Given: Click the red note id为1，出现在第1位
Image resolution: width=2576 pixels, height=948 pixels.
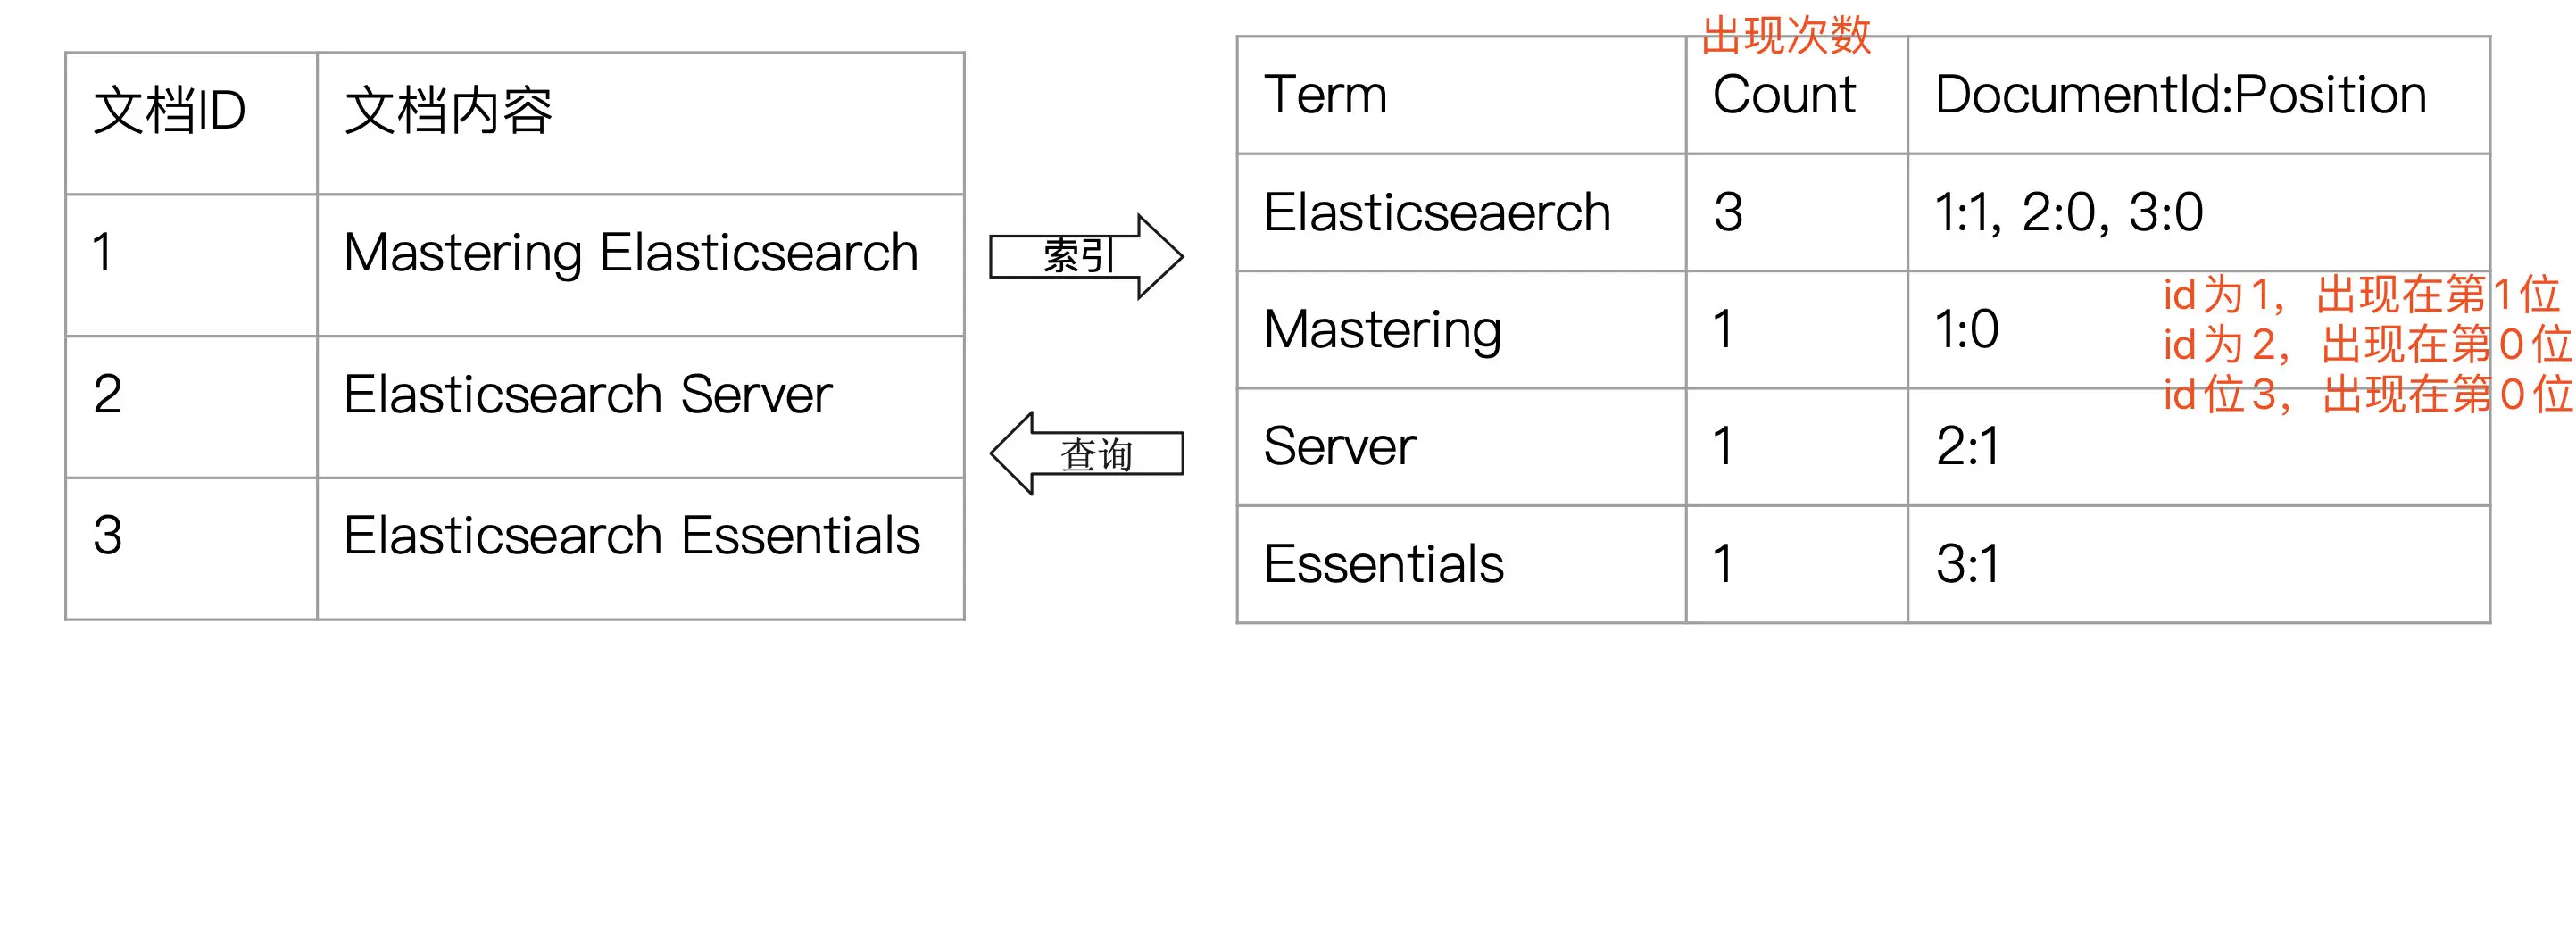Looking at the screenshot, I should pos(2360,295).
